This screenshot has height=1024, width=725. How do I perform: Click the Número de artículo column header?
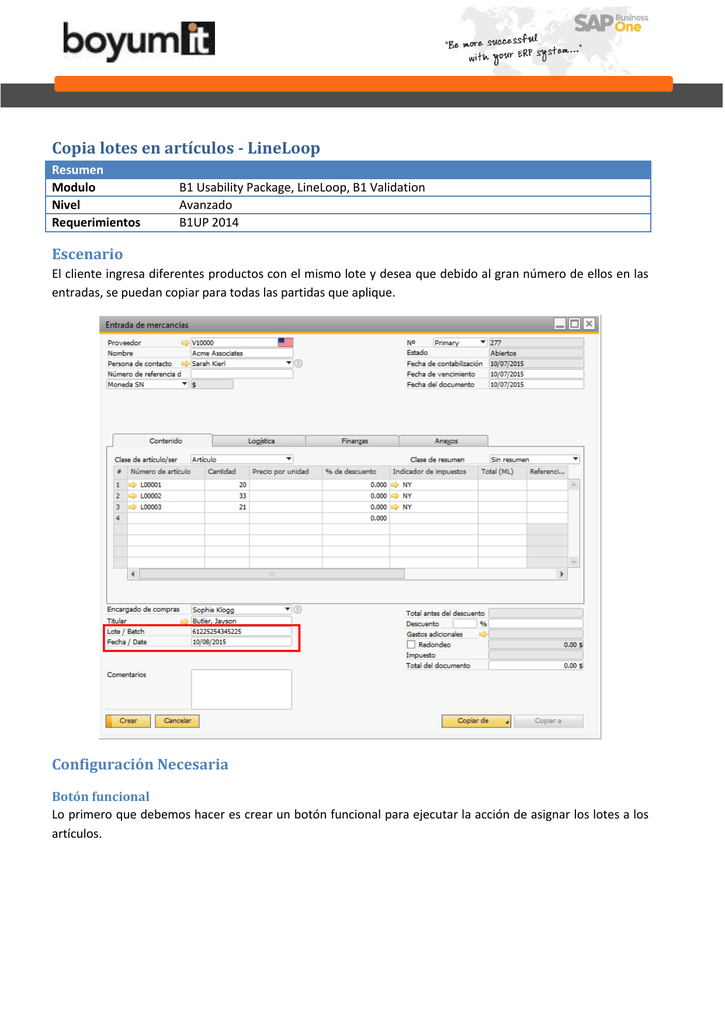point(166,472)
